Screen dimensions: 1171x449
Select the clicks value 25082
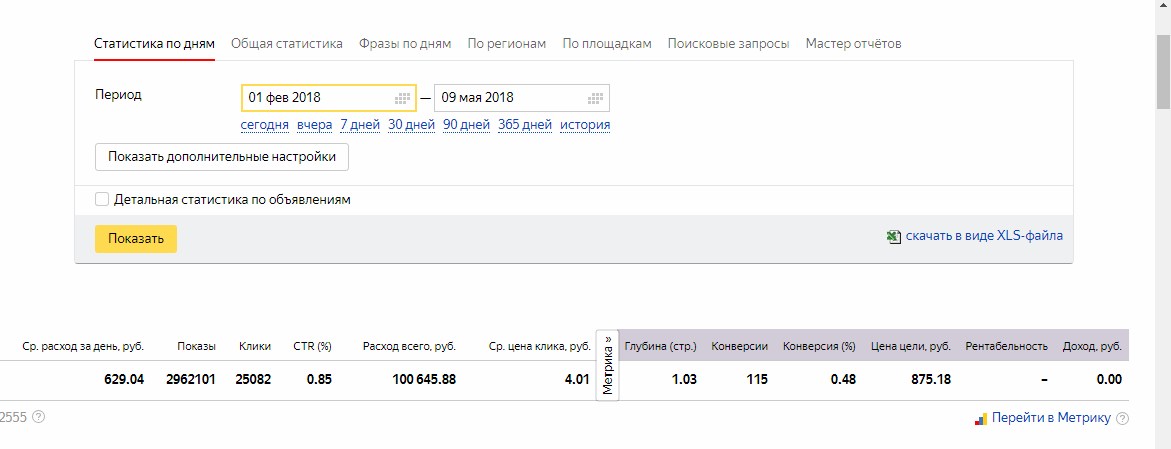(254, 380)
